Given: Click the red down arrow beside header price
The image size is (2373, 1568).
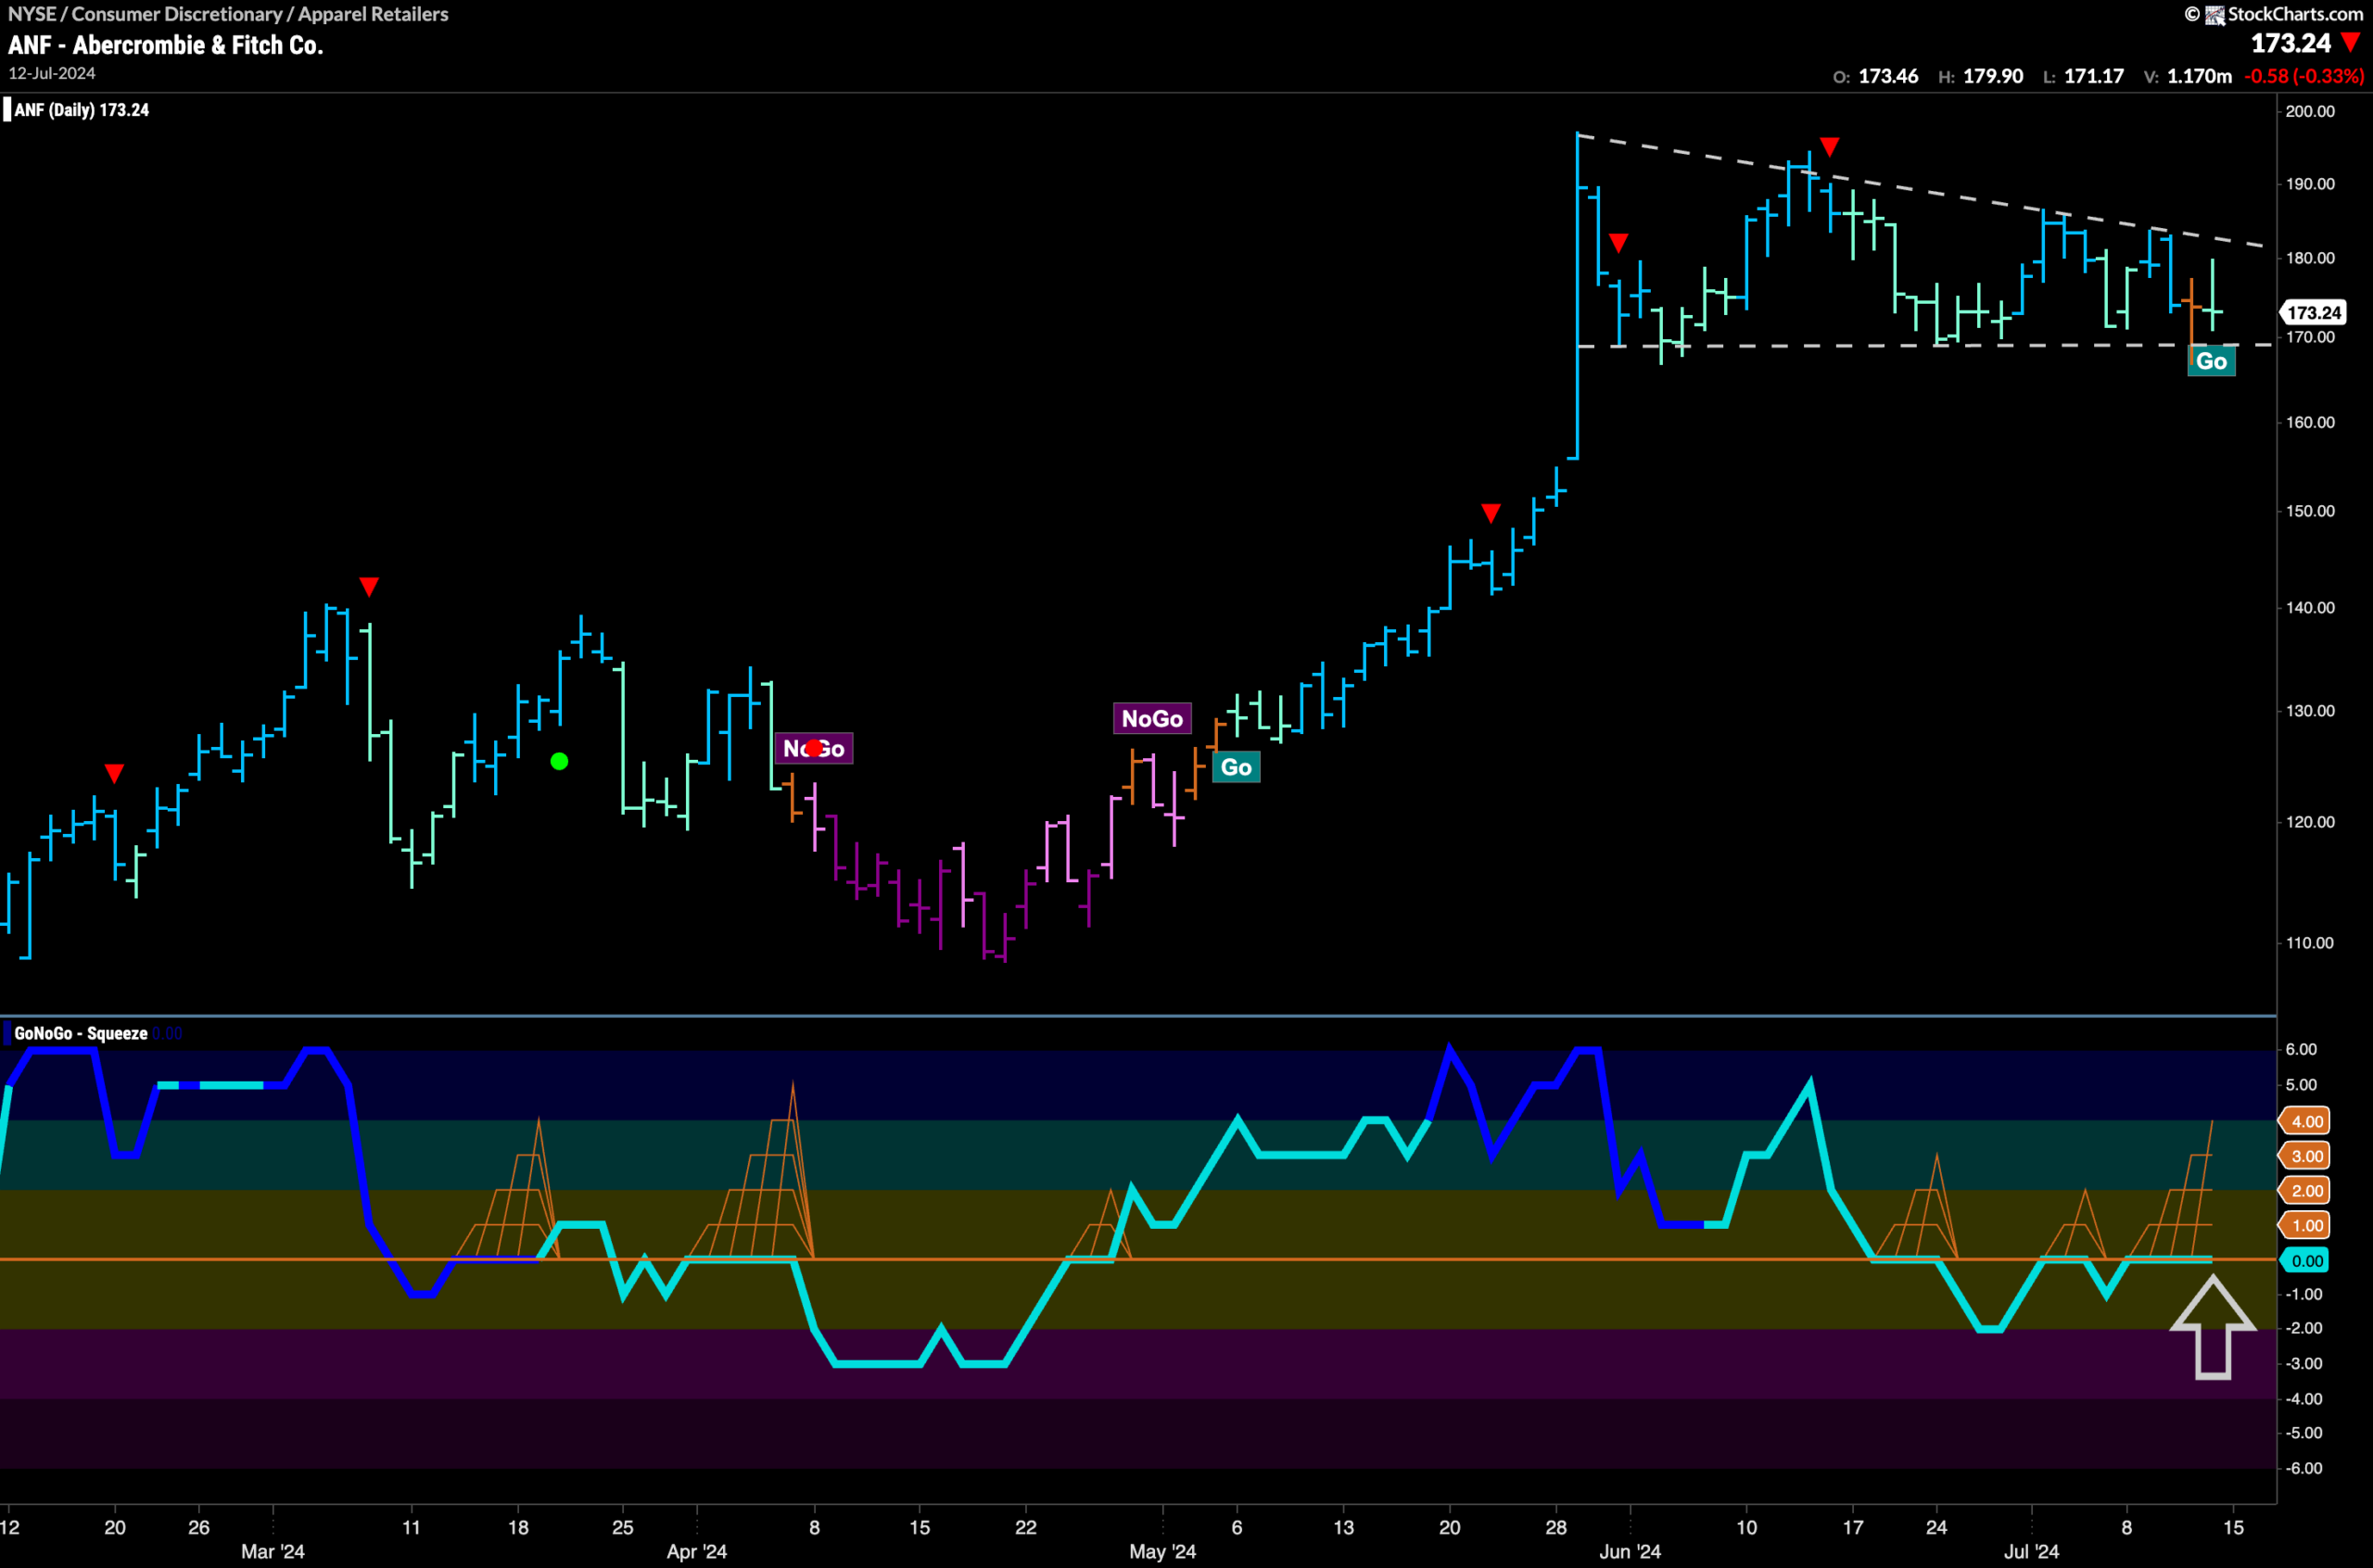Looking at the screenshot, I should point(2350,43).
